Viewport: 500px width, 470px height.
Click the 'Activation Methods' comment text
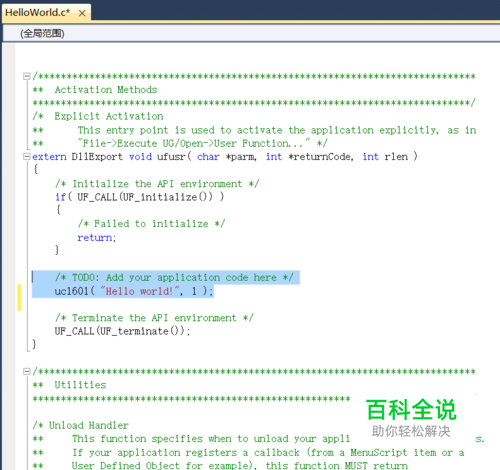pyautogui.click(x=106, y=90)
